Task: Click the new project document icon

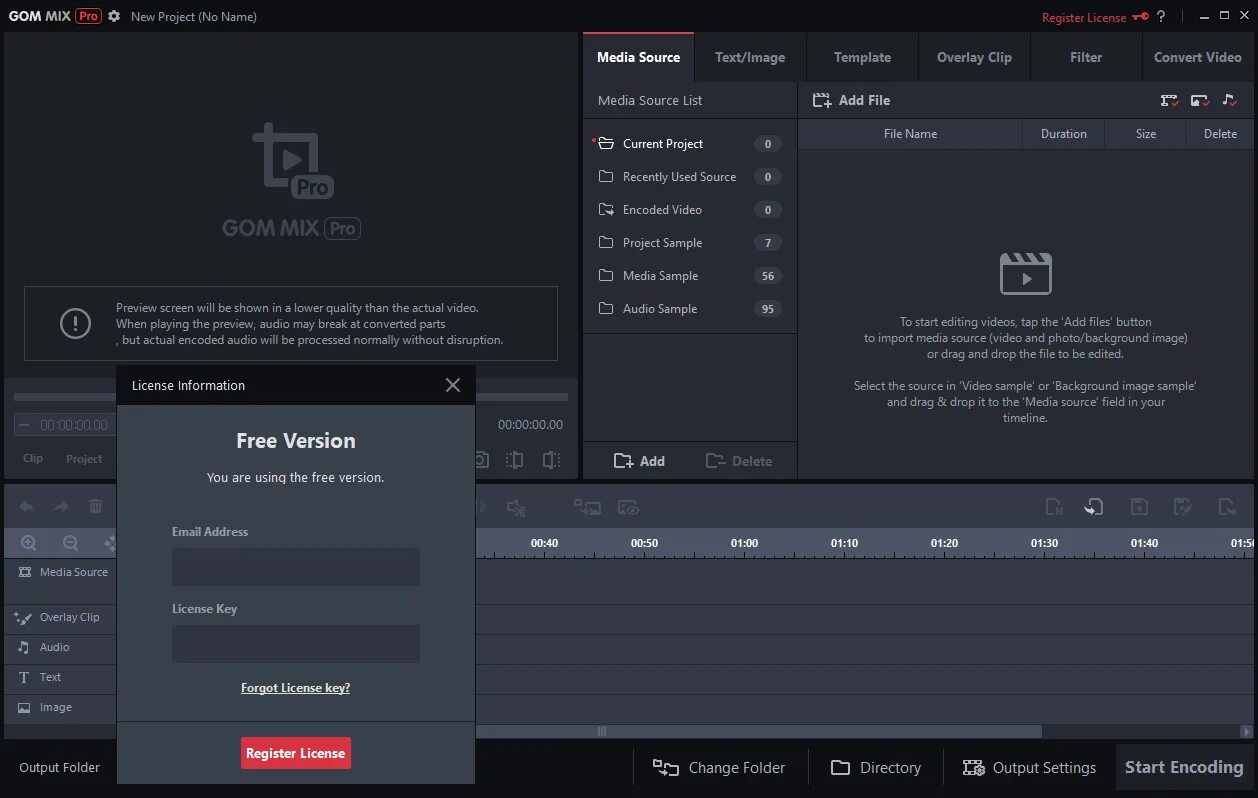Action: [1054, 507]
